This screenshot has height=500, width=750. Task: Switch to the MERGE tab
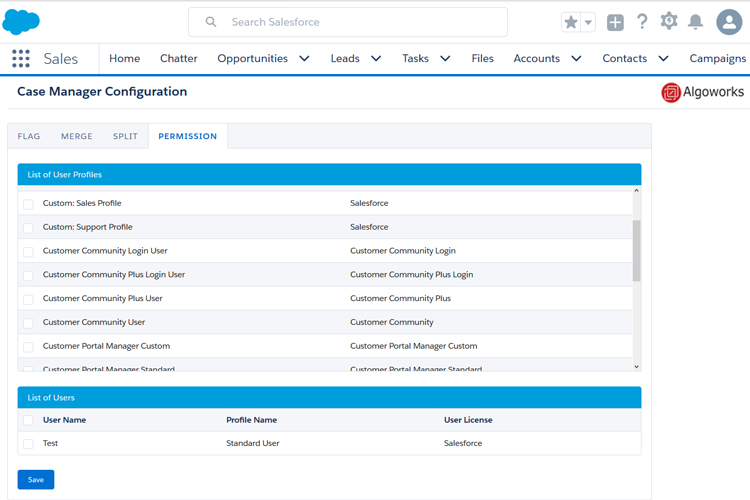76,136
